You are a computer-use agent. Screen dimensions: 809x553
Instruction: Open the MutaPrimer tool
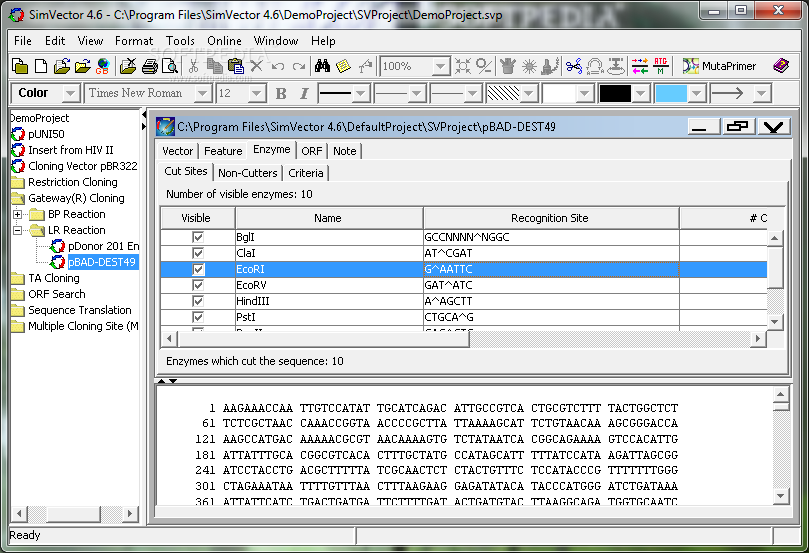point(719,66)
